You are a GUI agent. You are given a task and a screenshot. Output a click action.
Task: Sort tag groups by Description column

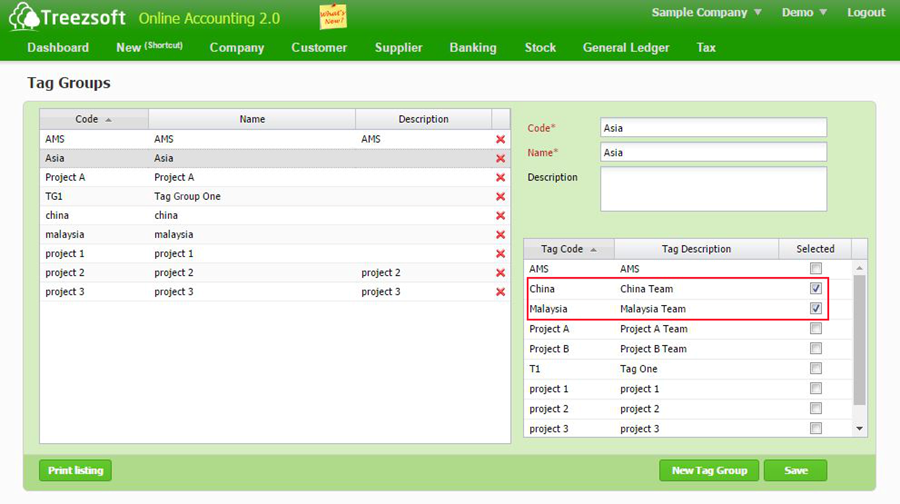424,119
